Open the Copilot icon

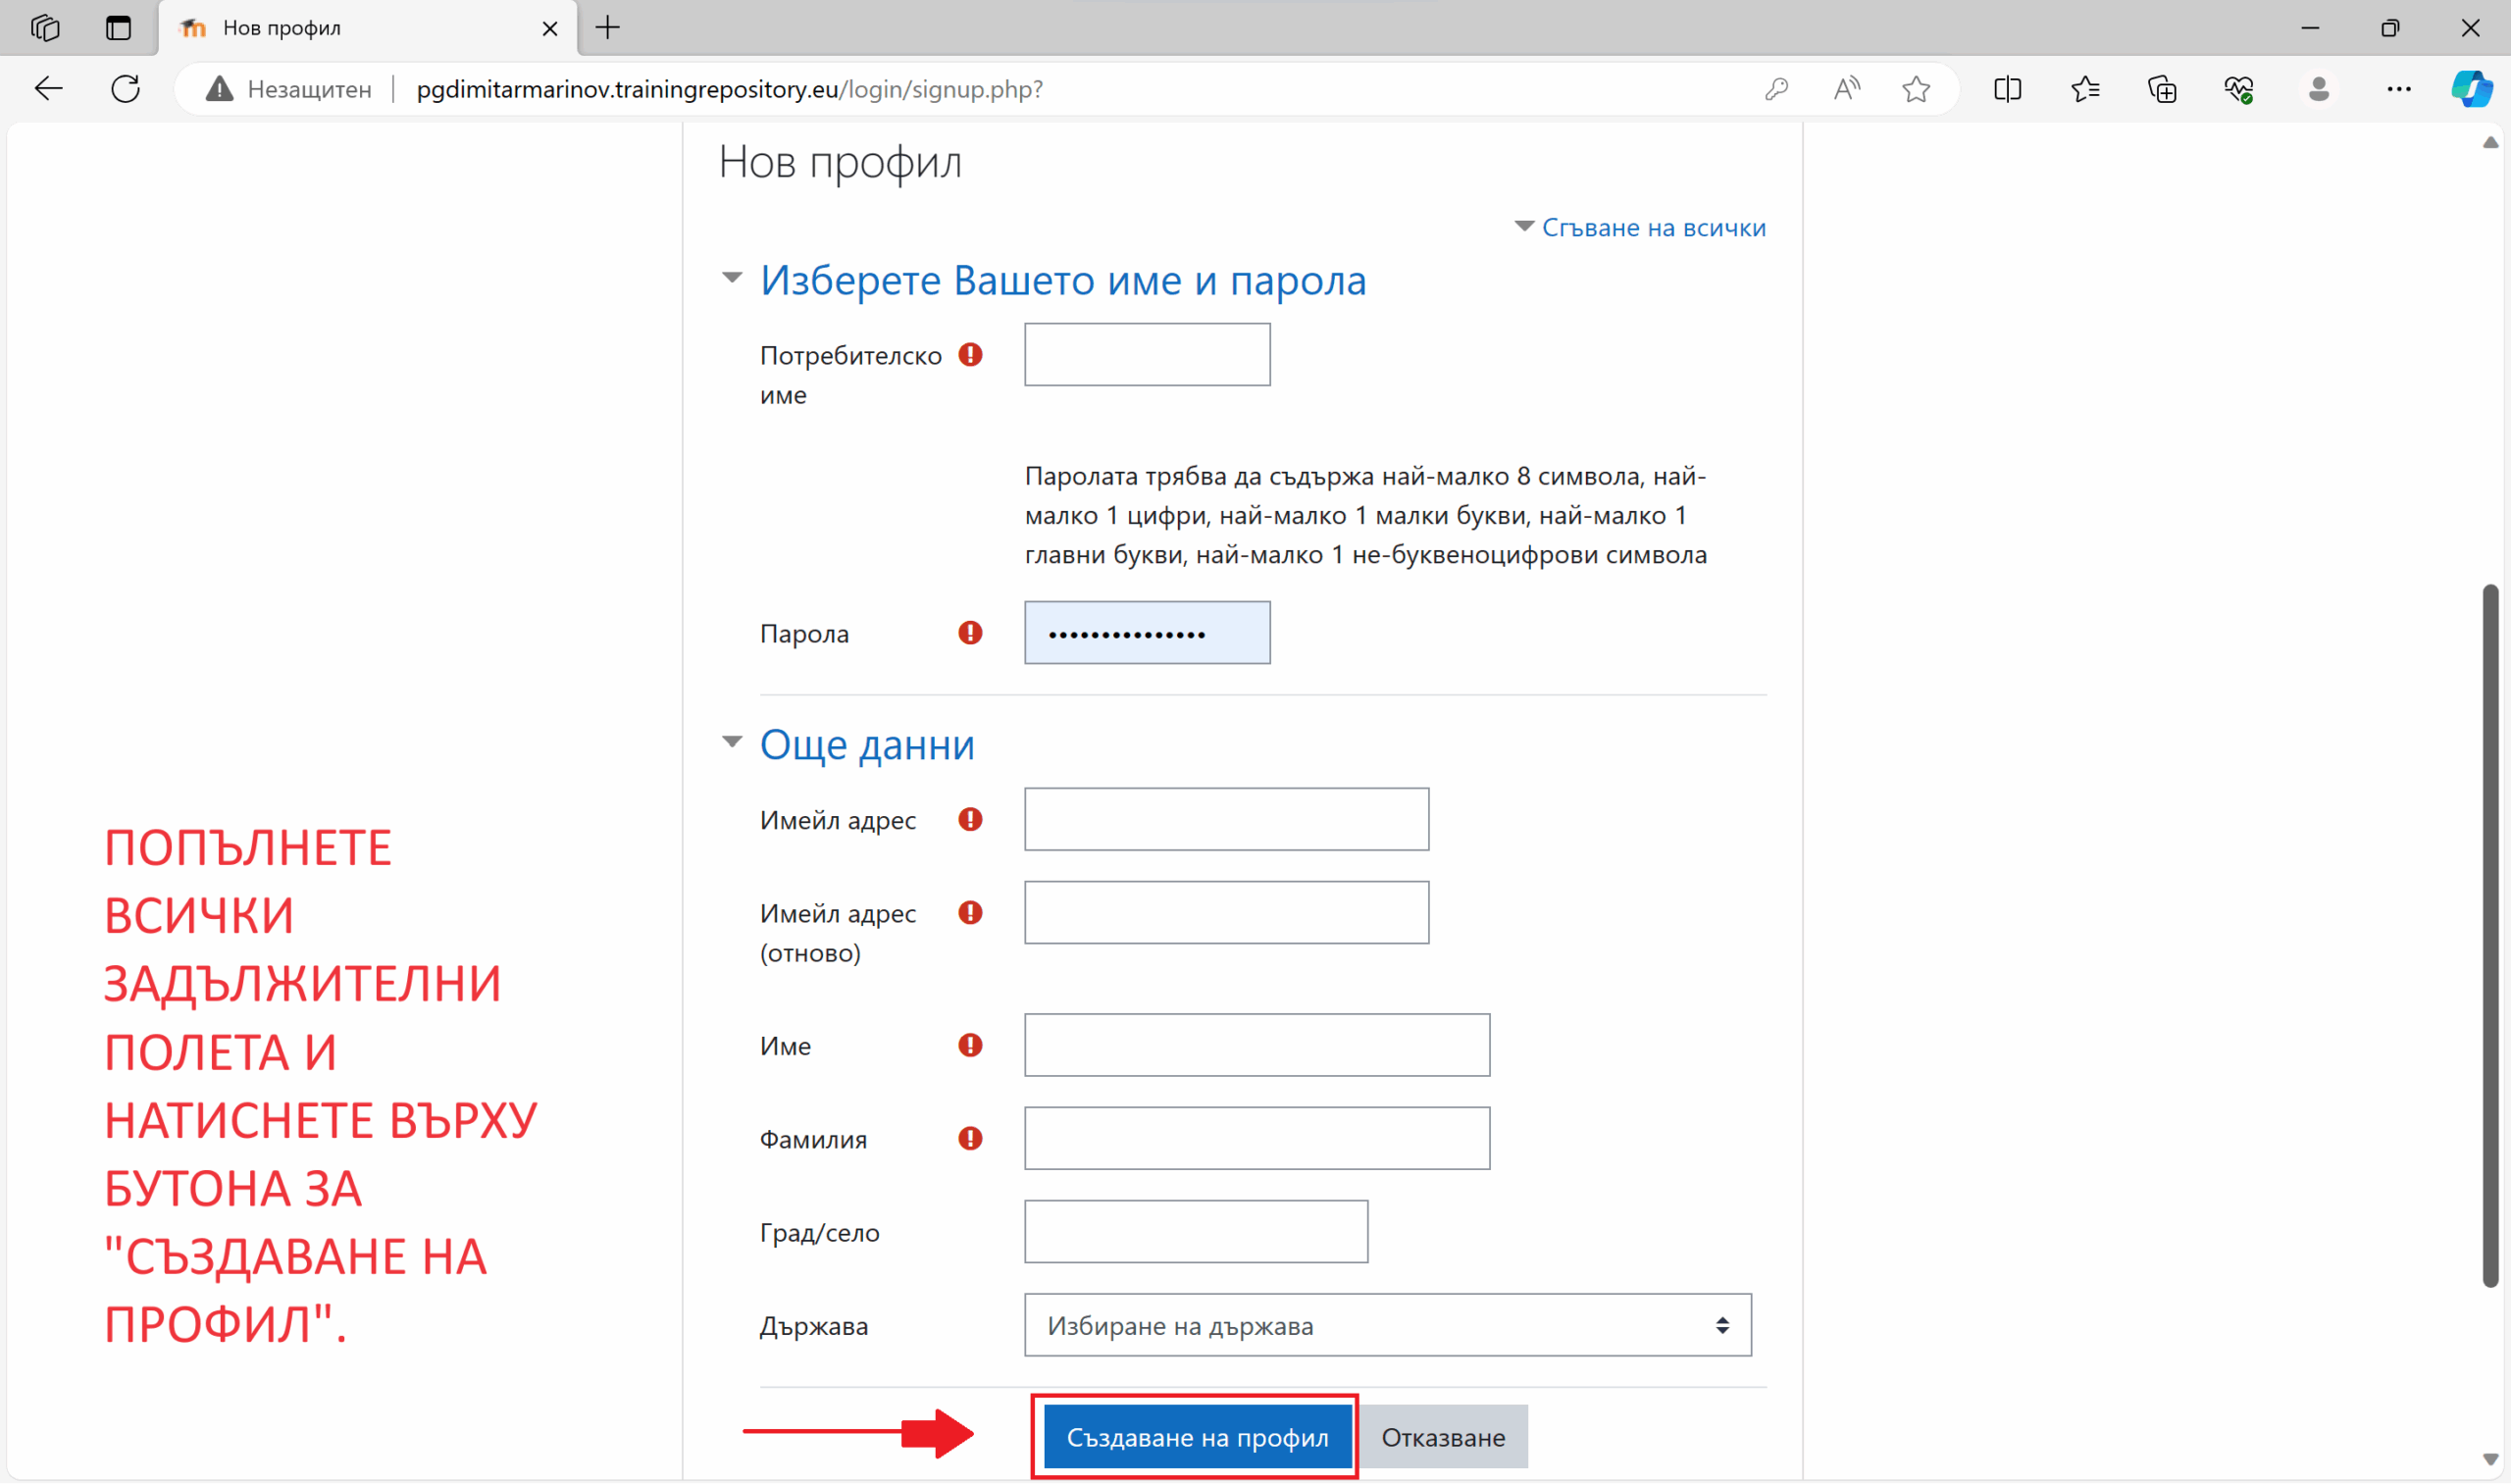click(2471, 89)
